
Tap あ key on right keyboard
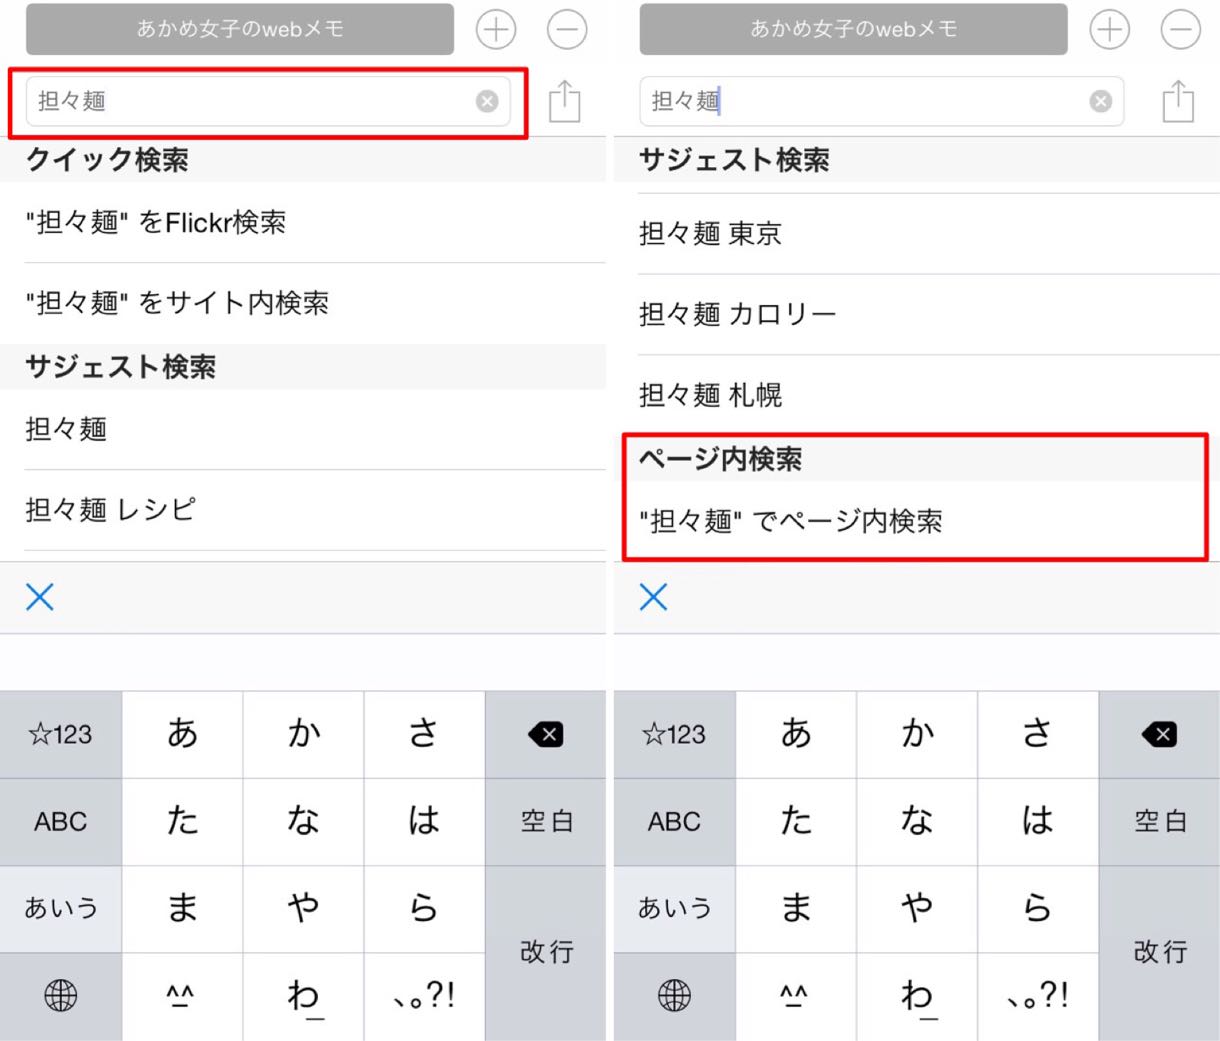(796, 735)
